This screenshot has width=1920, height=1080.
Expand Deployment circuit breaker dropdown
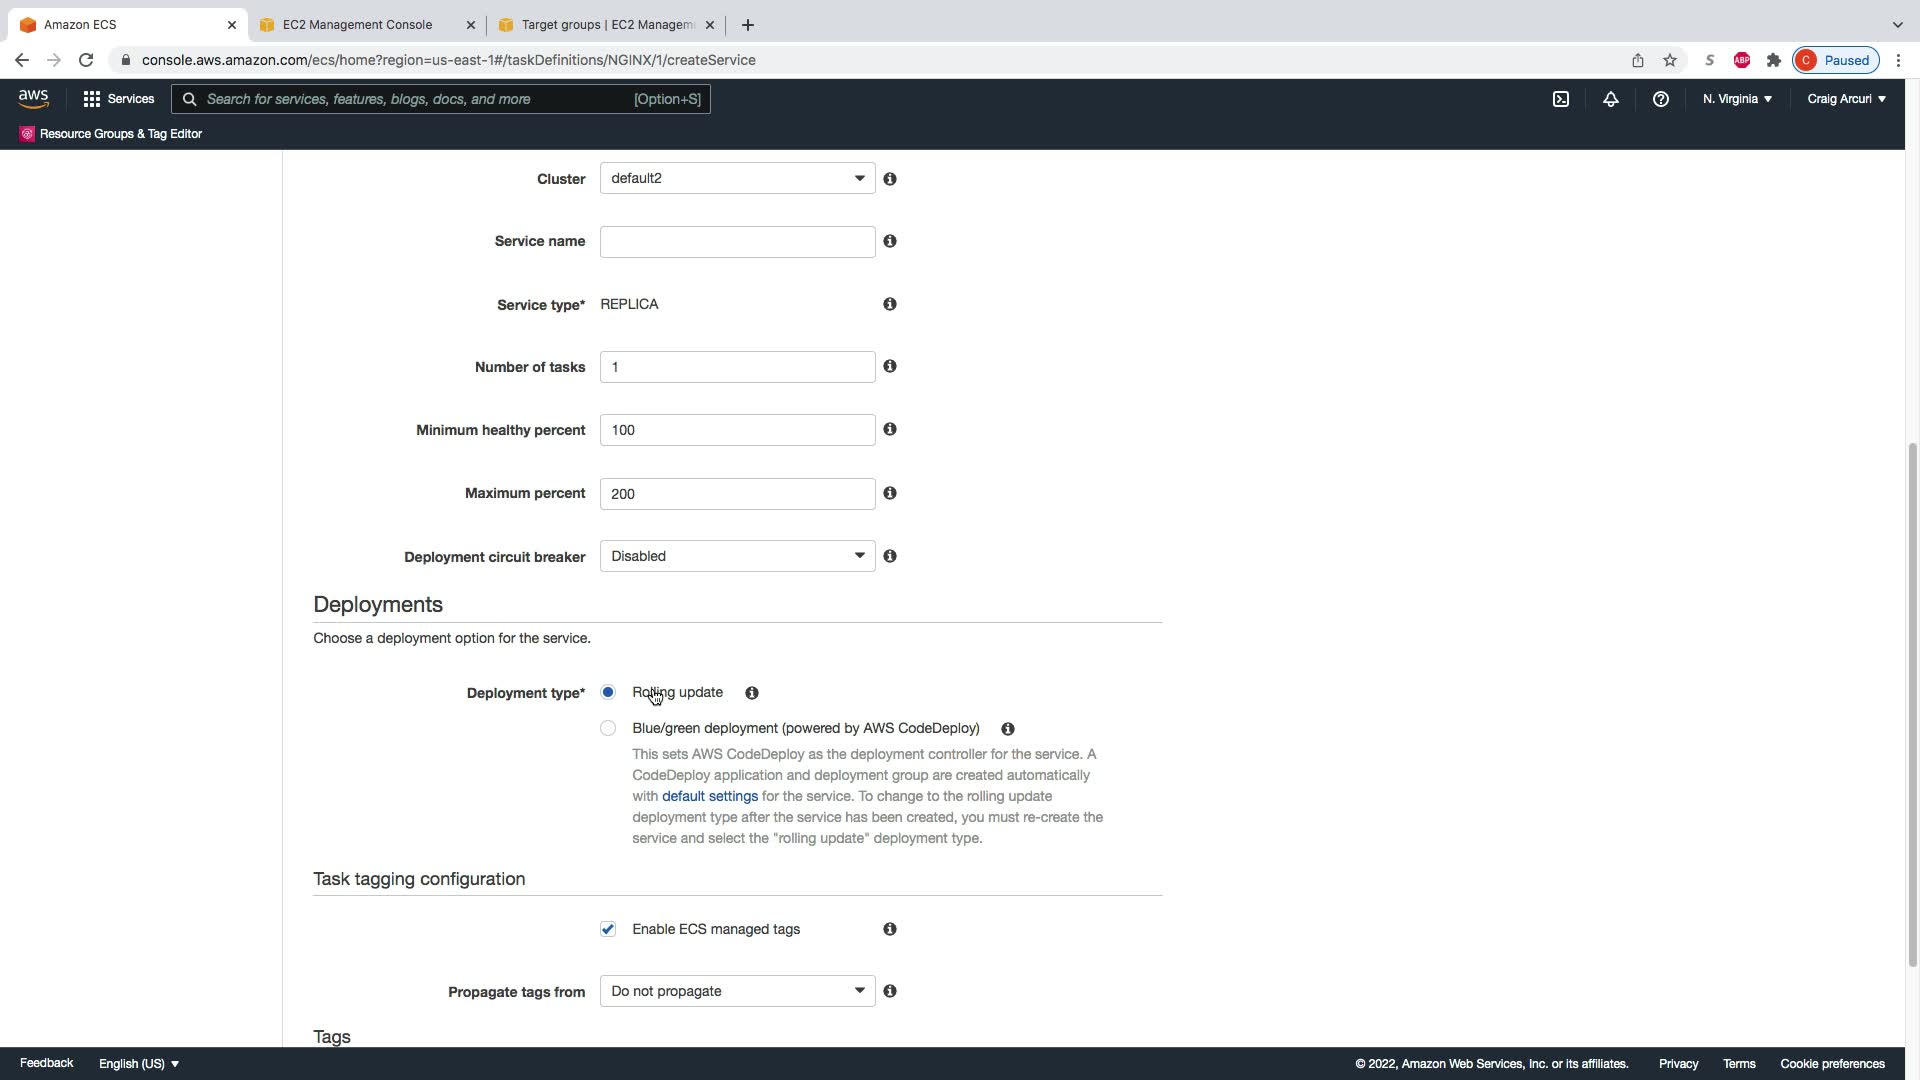[x=737, y=556]
